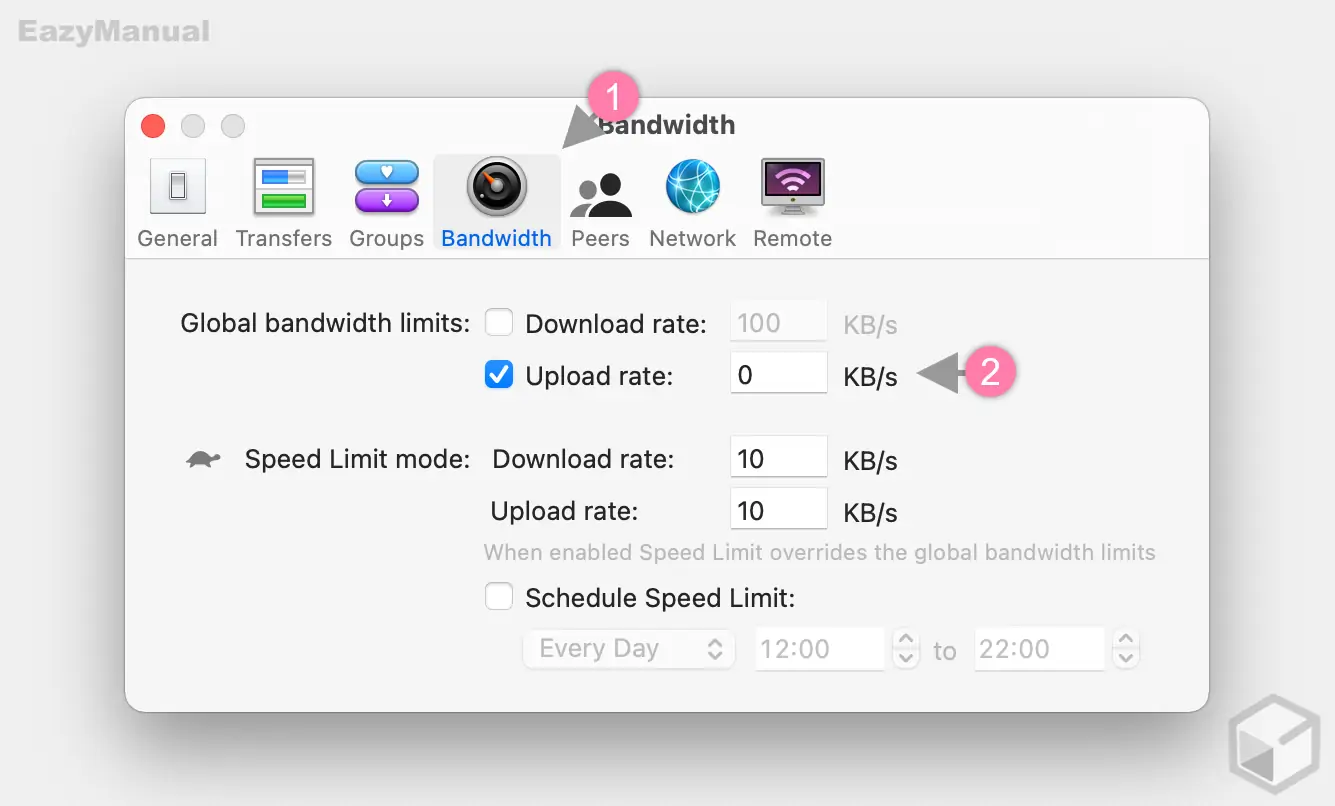
Task: Enable the global Download rate checkbox
Action: click(499, 323)
